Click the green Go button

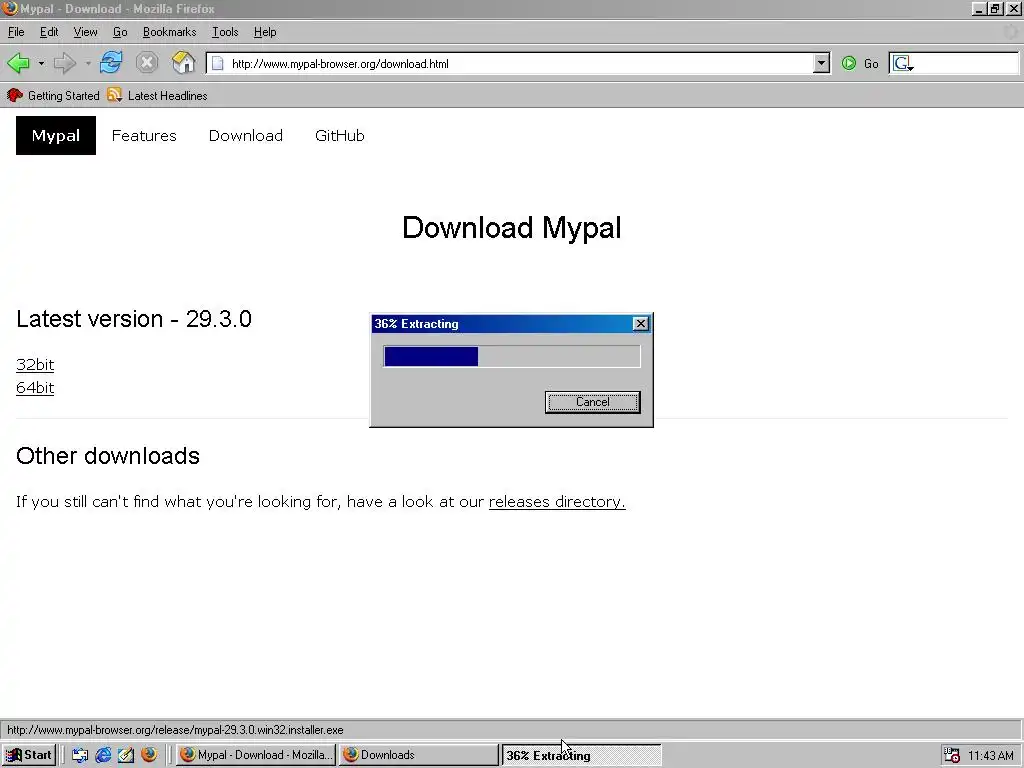(x=860, y=63)
